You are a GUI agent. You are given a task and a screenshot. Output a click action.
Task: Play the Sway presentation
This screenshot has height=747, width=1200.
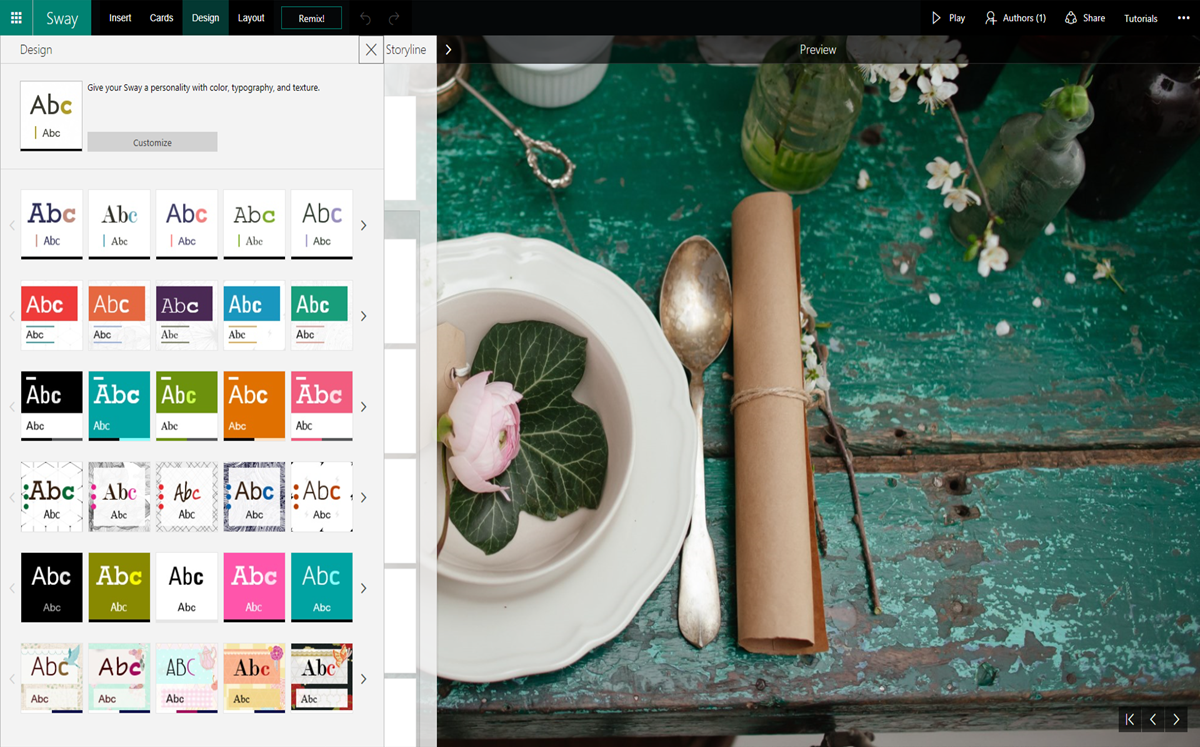[x=947, y=17]
